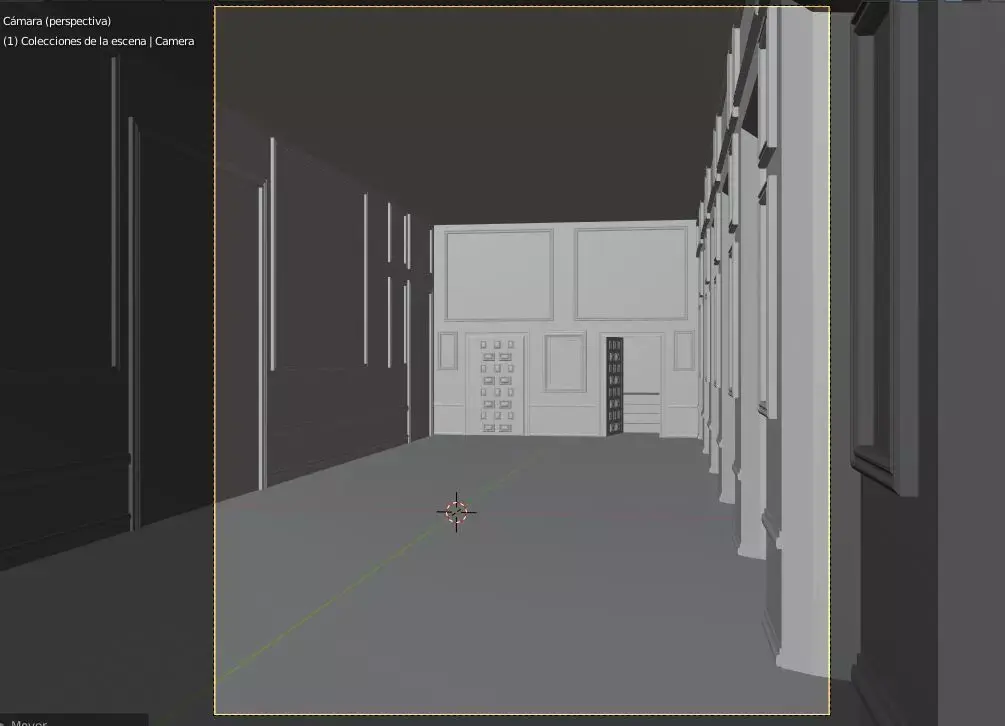Viewport: 1005px width, 726px height.
Task: Click the 3D cursor on the floor
Action: [x=456, y=512]
